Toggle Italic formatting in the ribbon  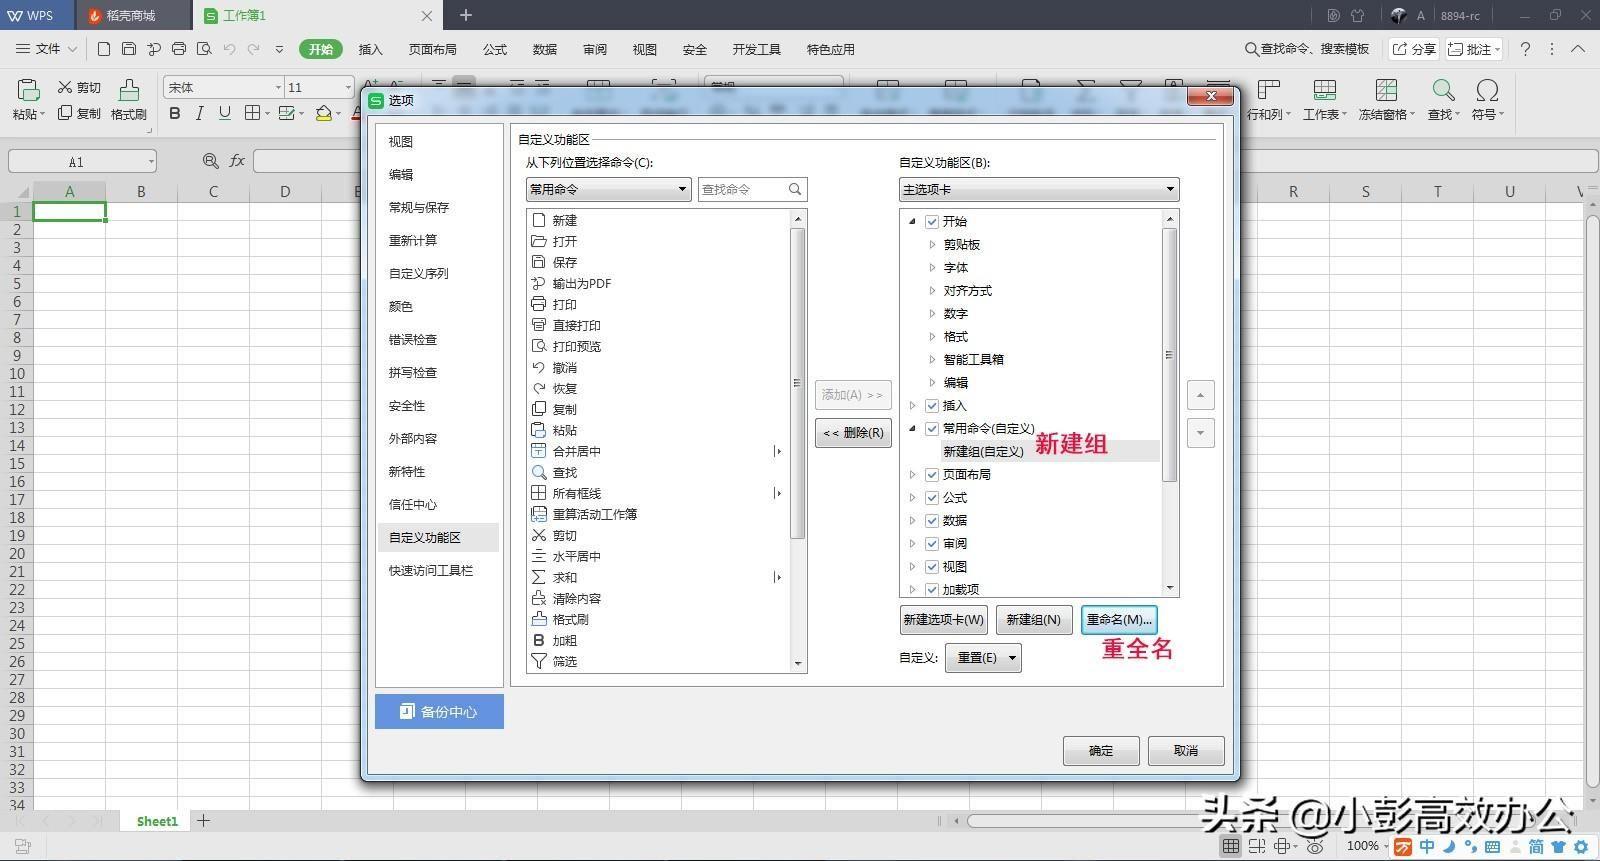click(x=199, y=113)
